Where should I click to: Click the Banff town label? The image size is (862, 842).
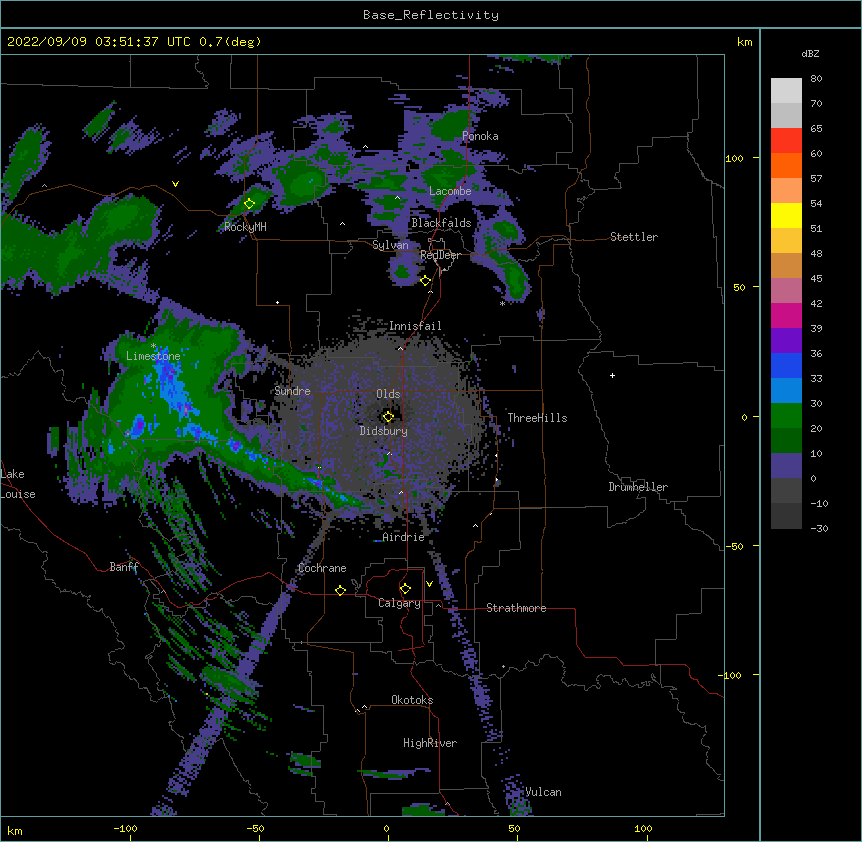124,567
